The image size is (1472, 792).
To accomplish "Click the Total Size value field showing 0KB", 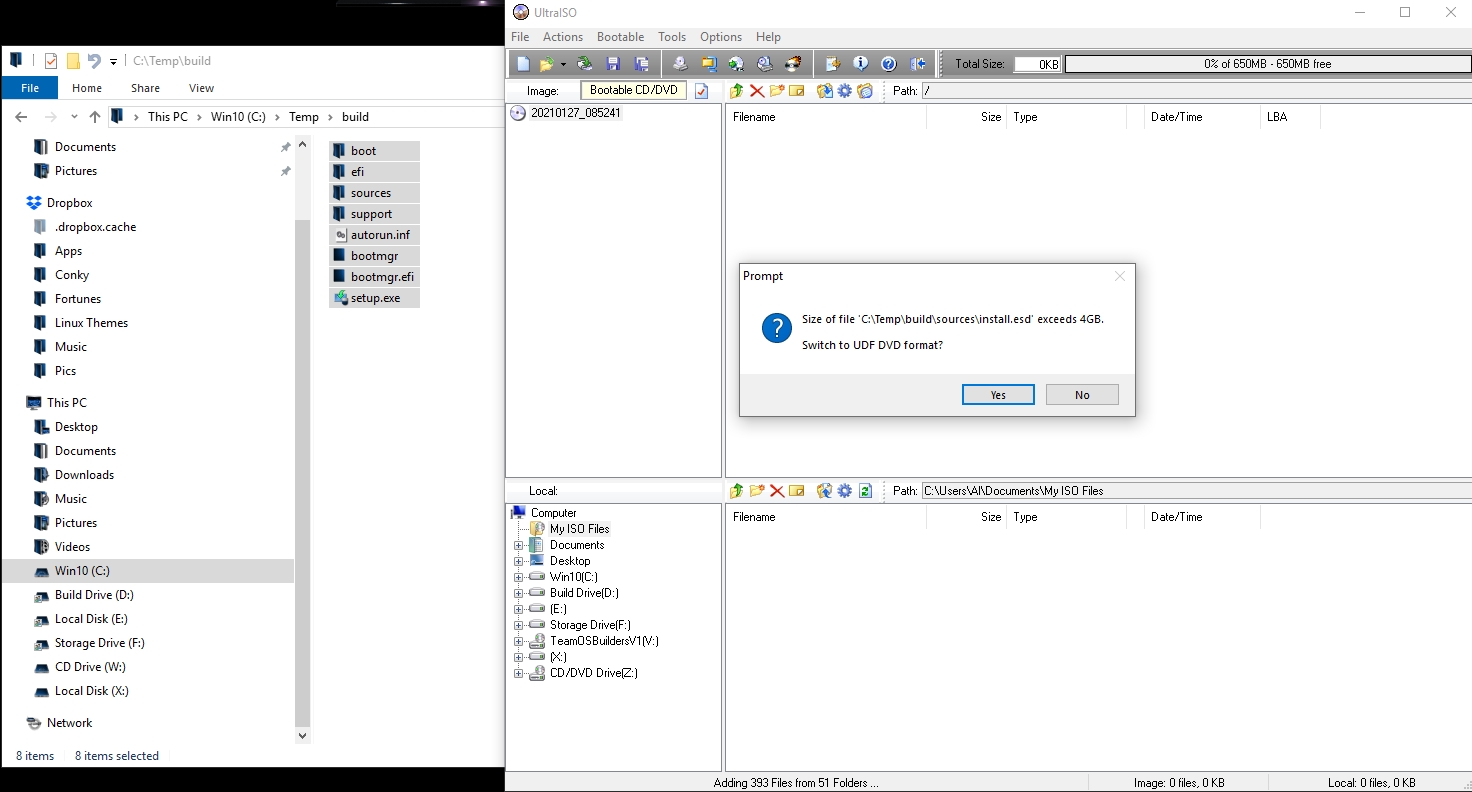I will click(1037, 64).
